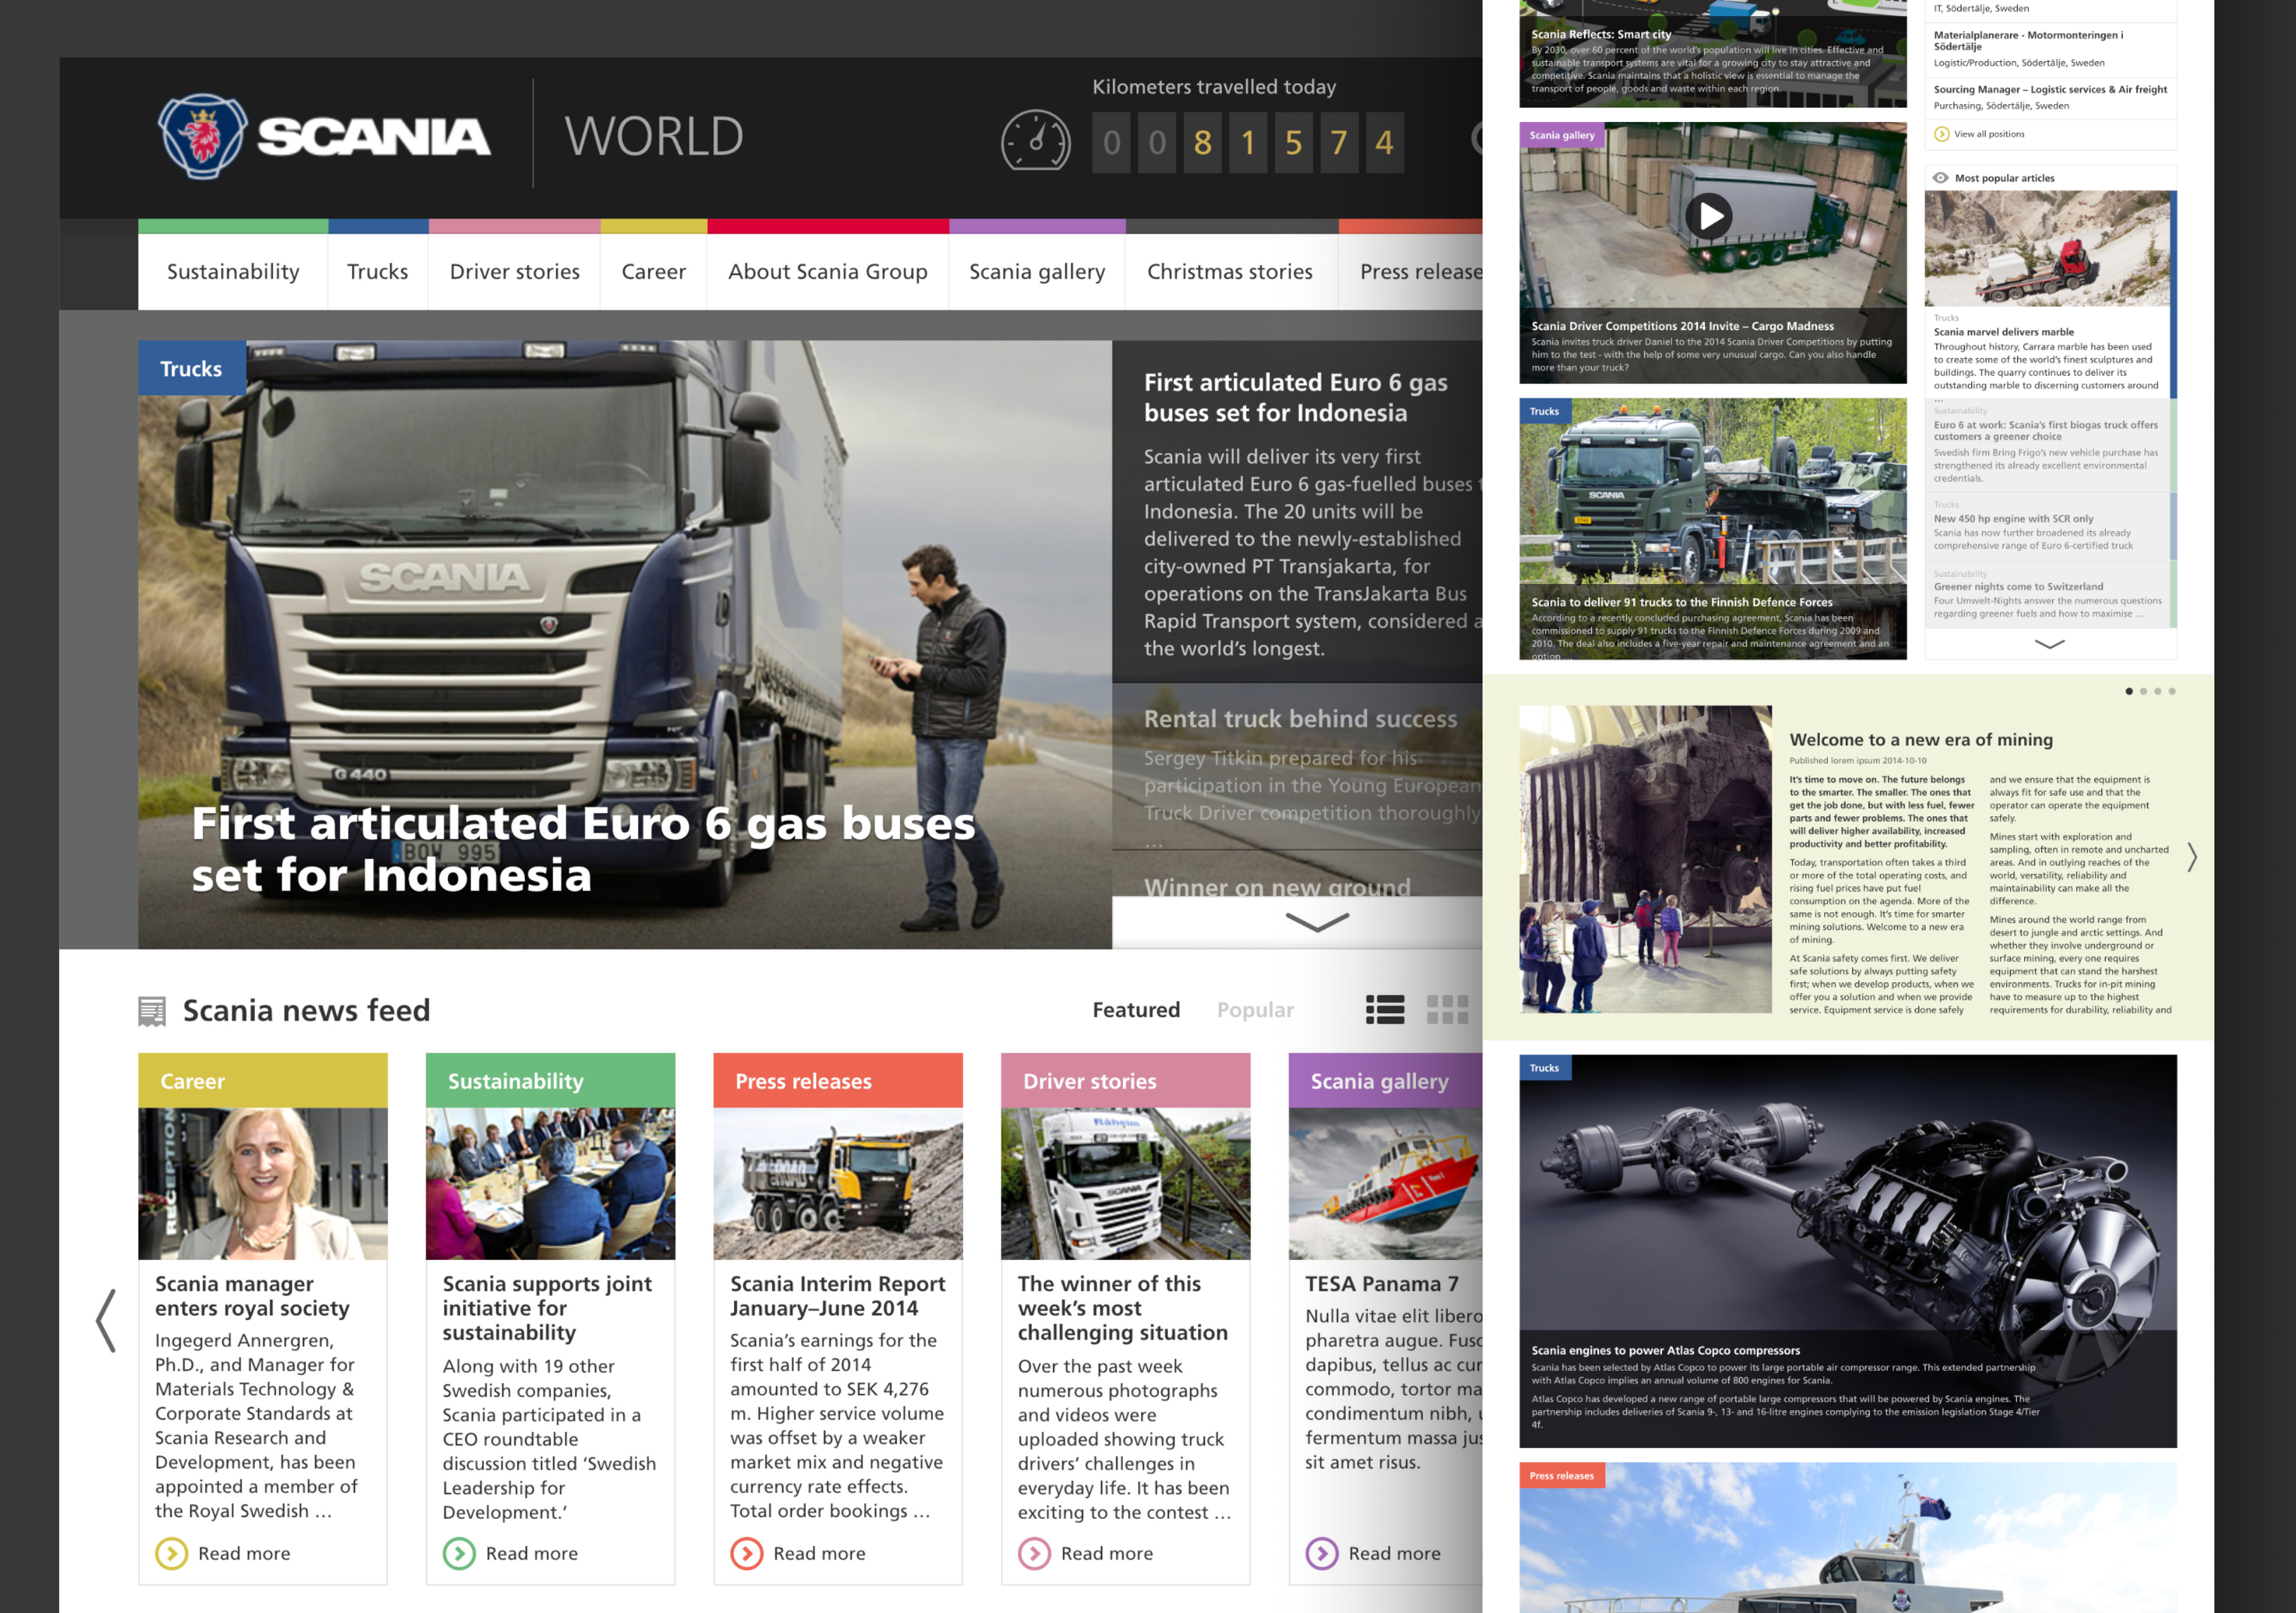Image resolution: width=2296 pixels, height=1613 pixels.
Task: Open Press releases menu item
Action: pos(1411,271)
